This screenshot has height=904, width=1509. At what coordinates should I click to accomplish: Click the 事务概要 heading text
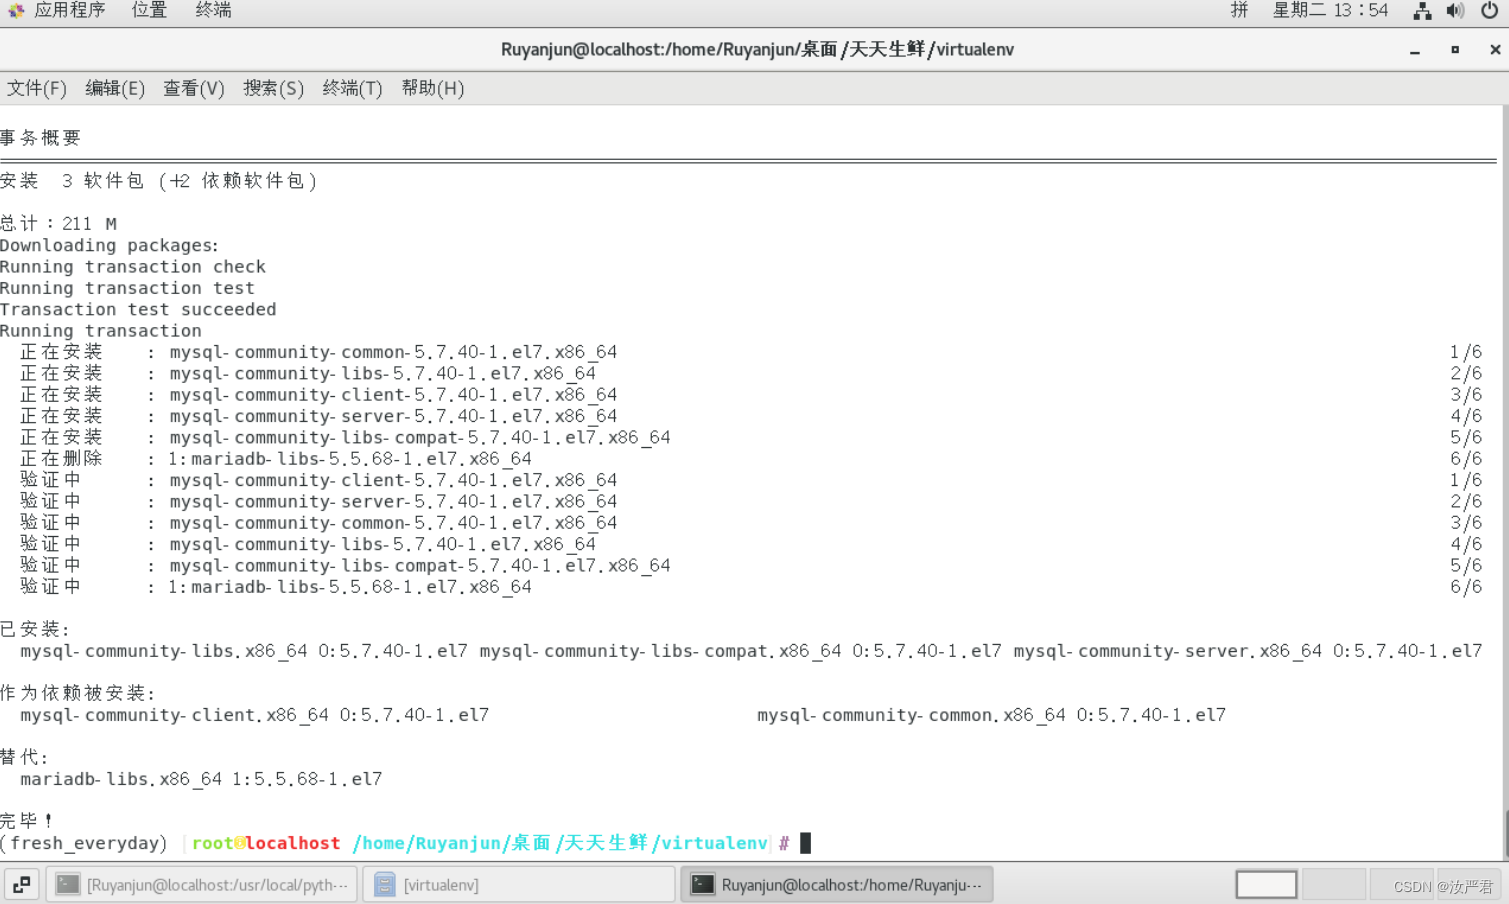pos(40,138)
